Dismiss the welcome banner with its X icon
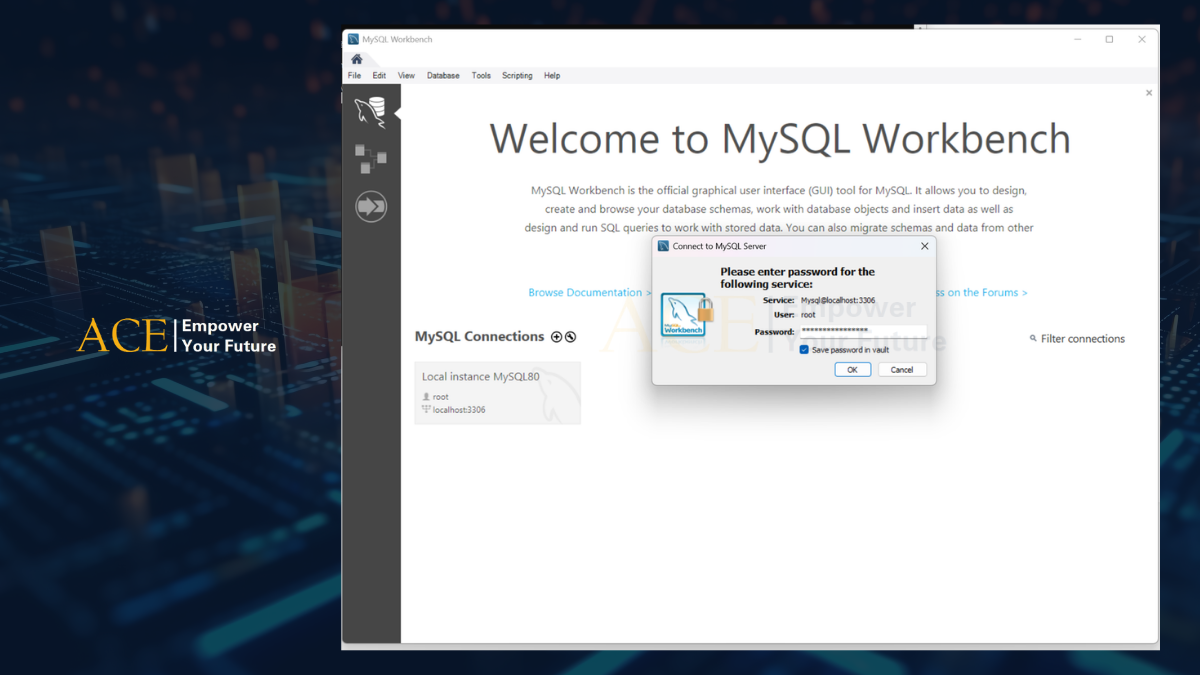 click(1148, 92)
